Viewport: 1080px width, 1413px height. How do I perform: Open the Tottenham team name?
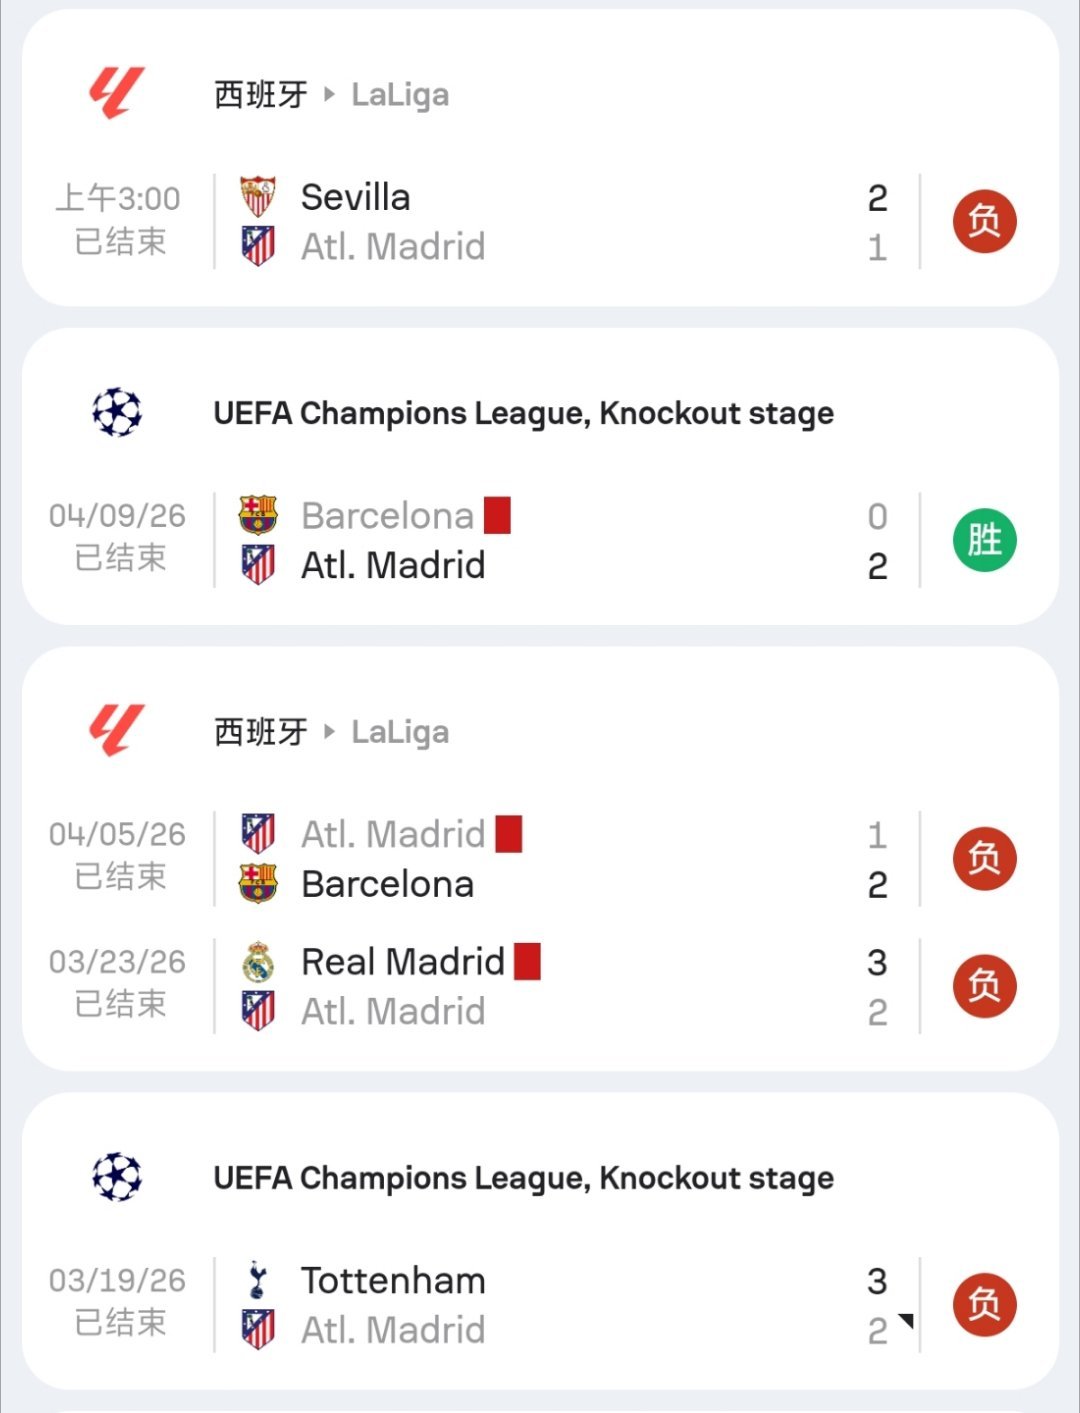tap(393, 1280)
